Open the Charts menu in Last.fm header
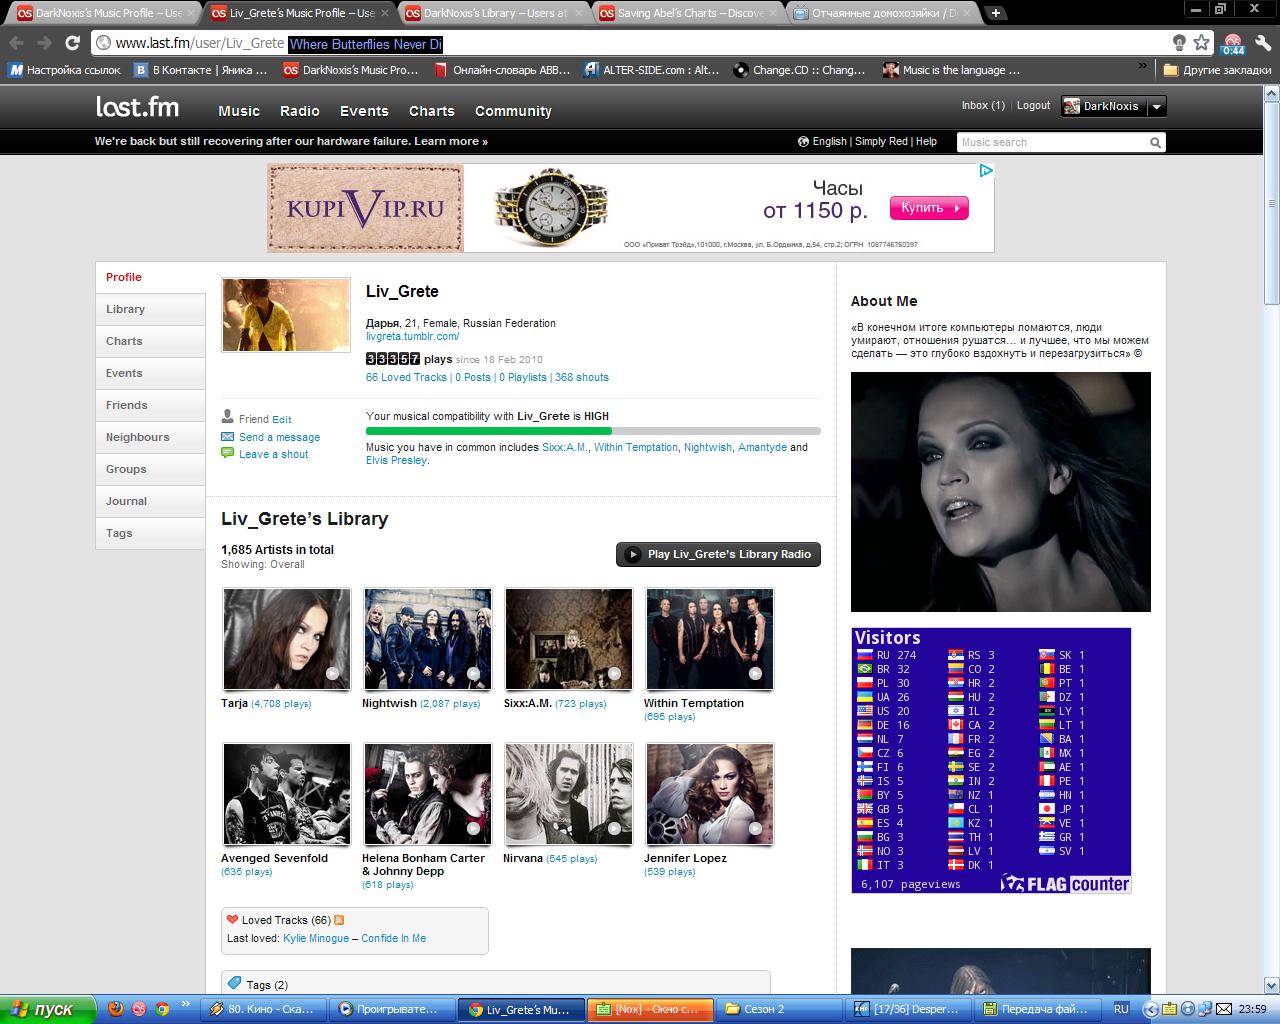 click(x=432, y=111)
